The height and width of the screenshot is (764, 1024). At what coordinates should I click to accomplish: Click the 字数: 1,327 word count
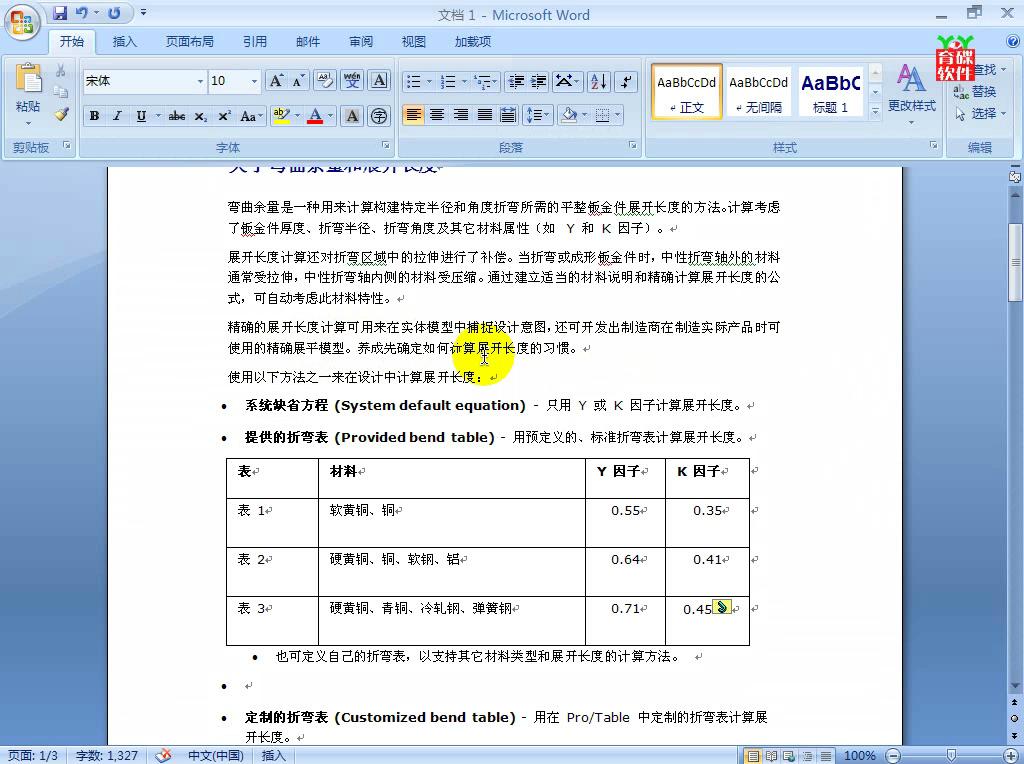pyautogui.click(x=106, y=756)
